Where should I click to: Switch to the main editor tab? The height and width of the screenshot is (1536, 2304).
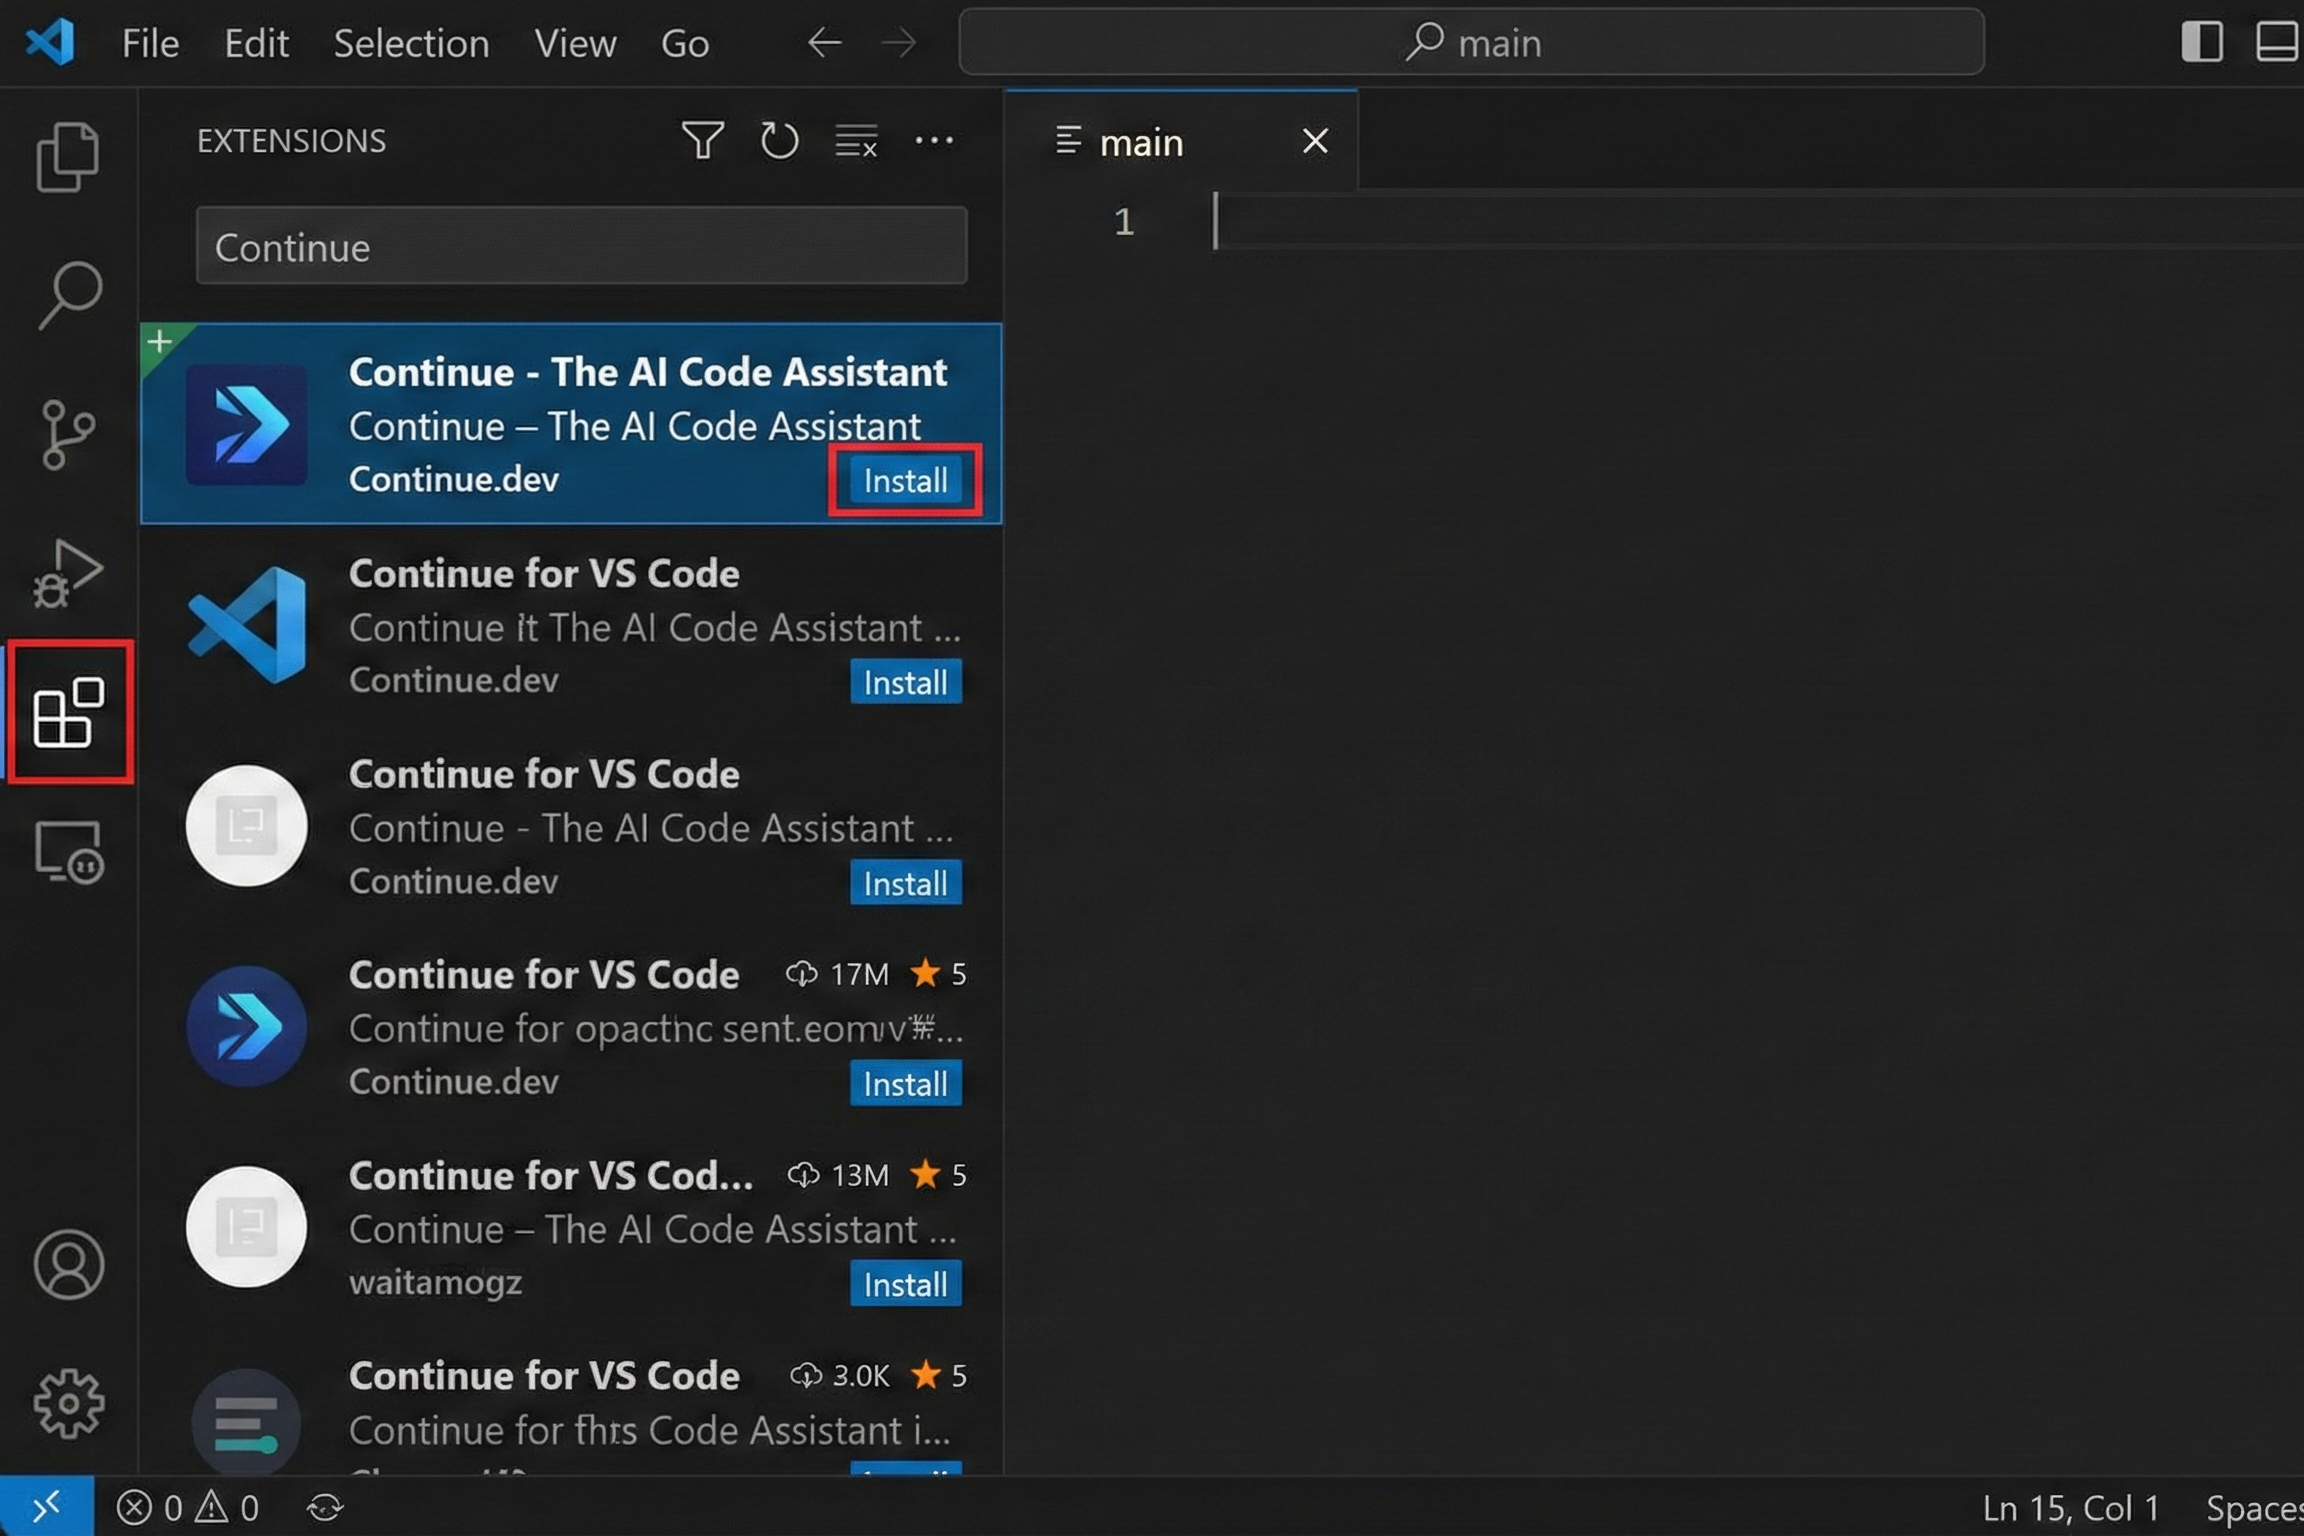pyautogui.click(x=1141, y=142)
